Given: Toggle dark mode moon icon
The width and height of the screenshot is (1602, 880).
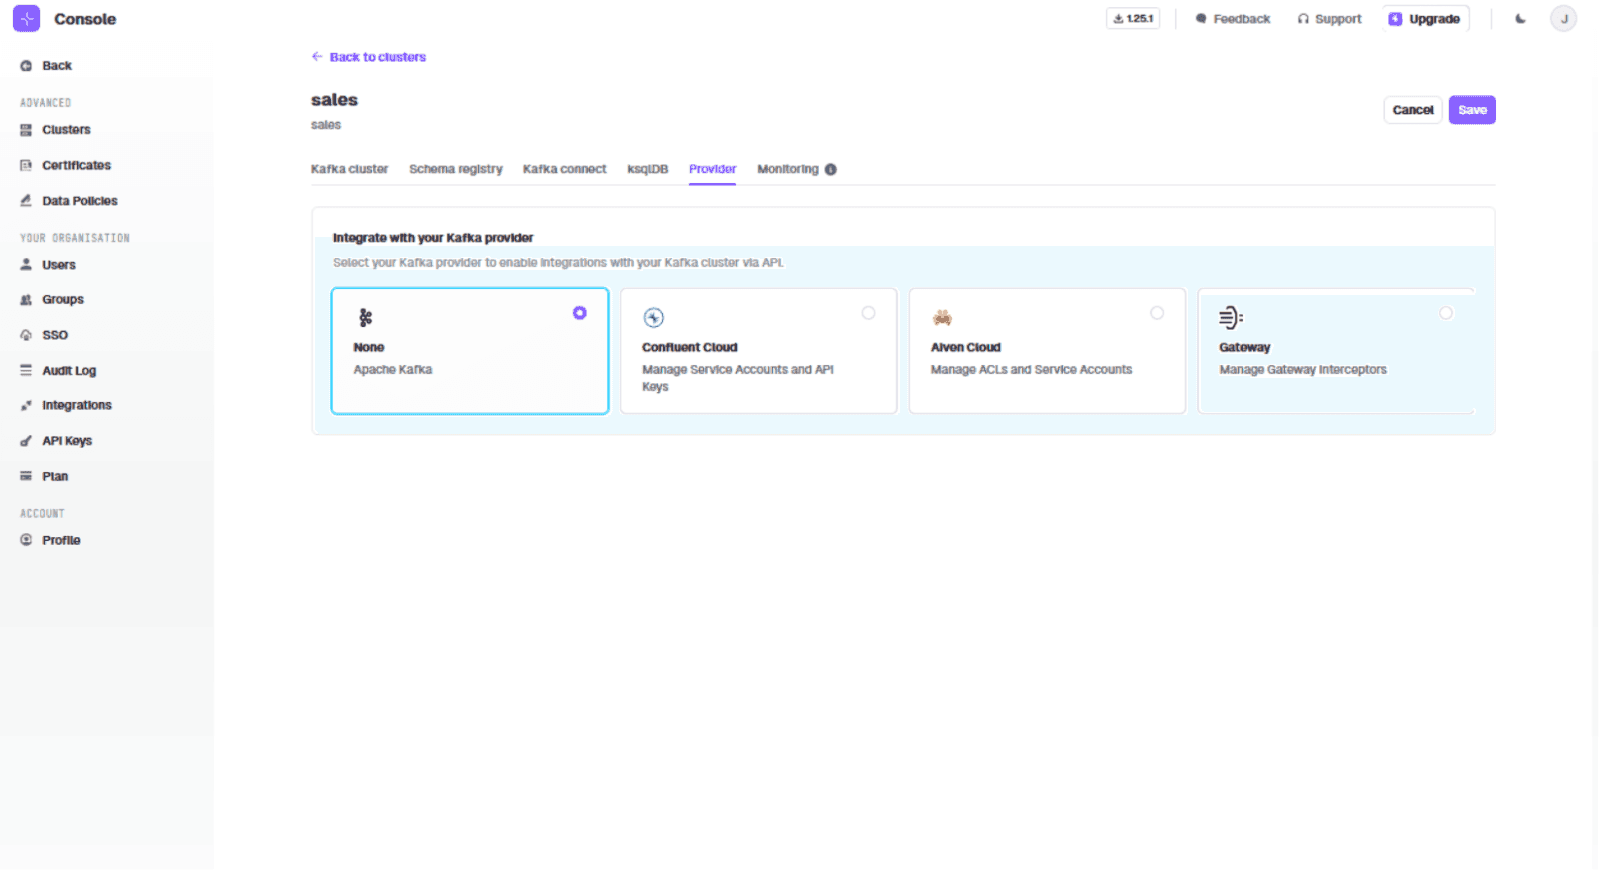Looking at the screenshot, I should [x=1520, y=19].
